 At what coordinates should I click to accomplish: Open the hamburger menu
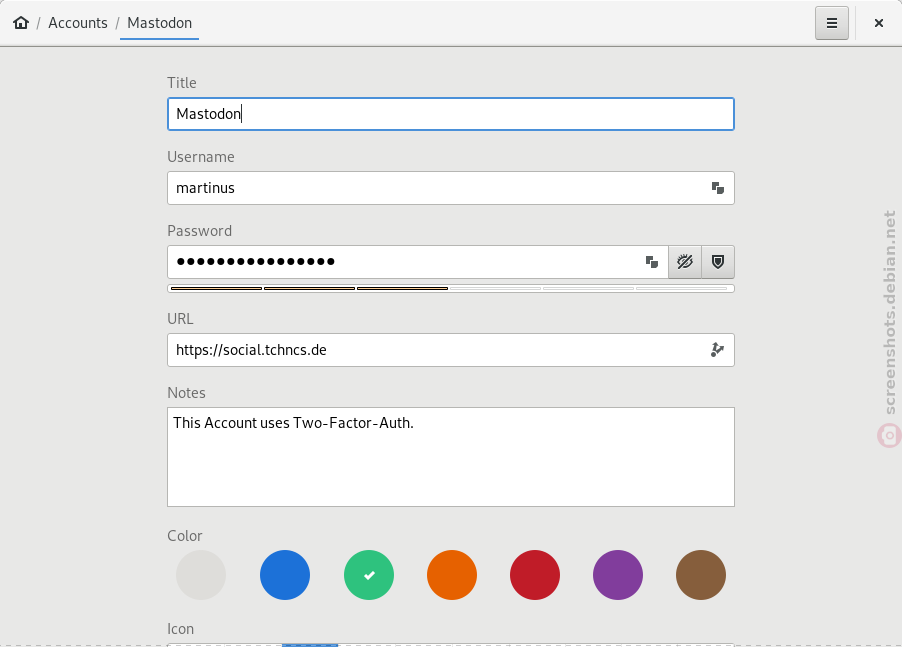coord(832,23)
